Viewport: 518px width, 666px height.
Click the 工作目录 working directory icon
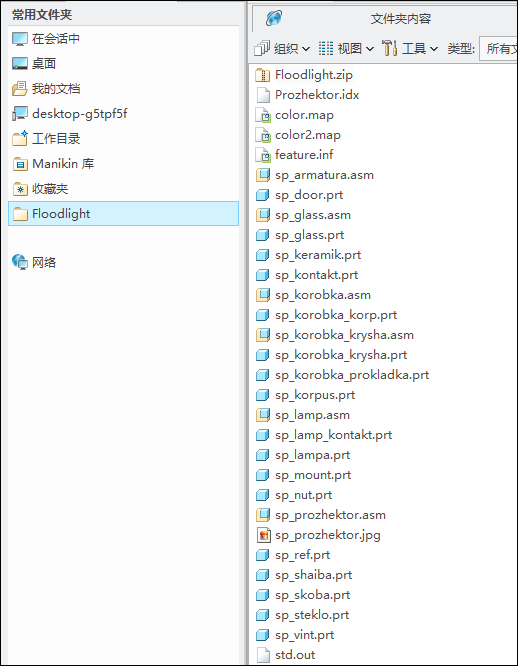tap(20, 138)
